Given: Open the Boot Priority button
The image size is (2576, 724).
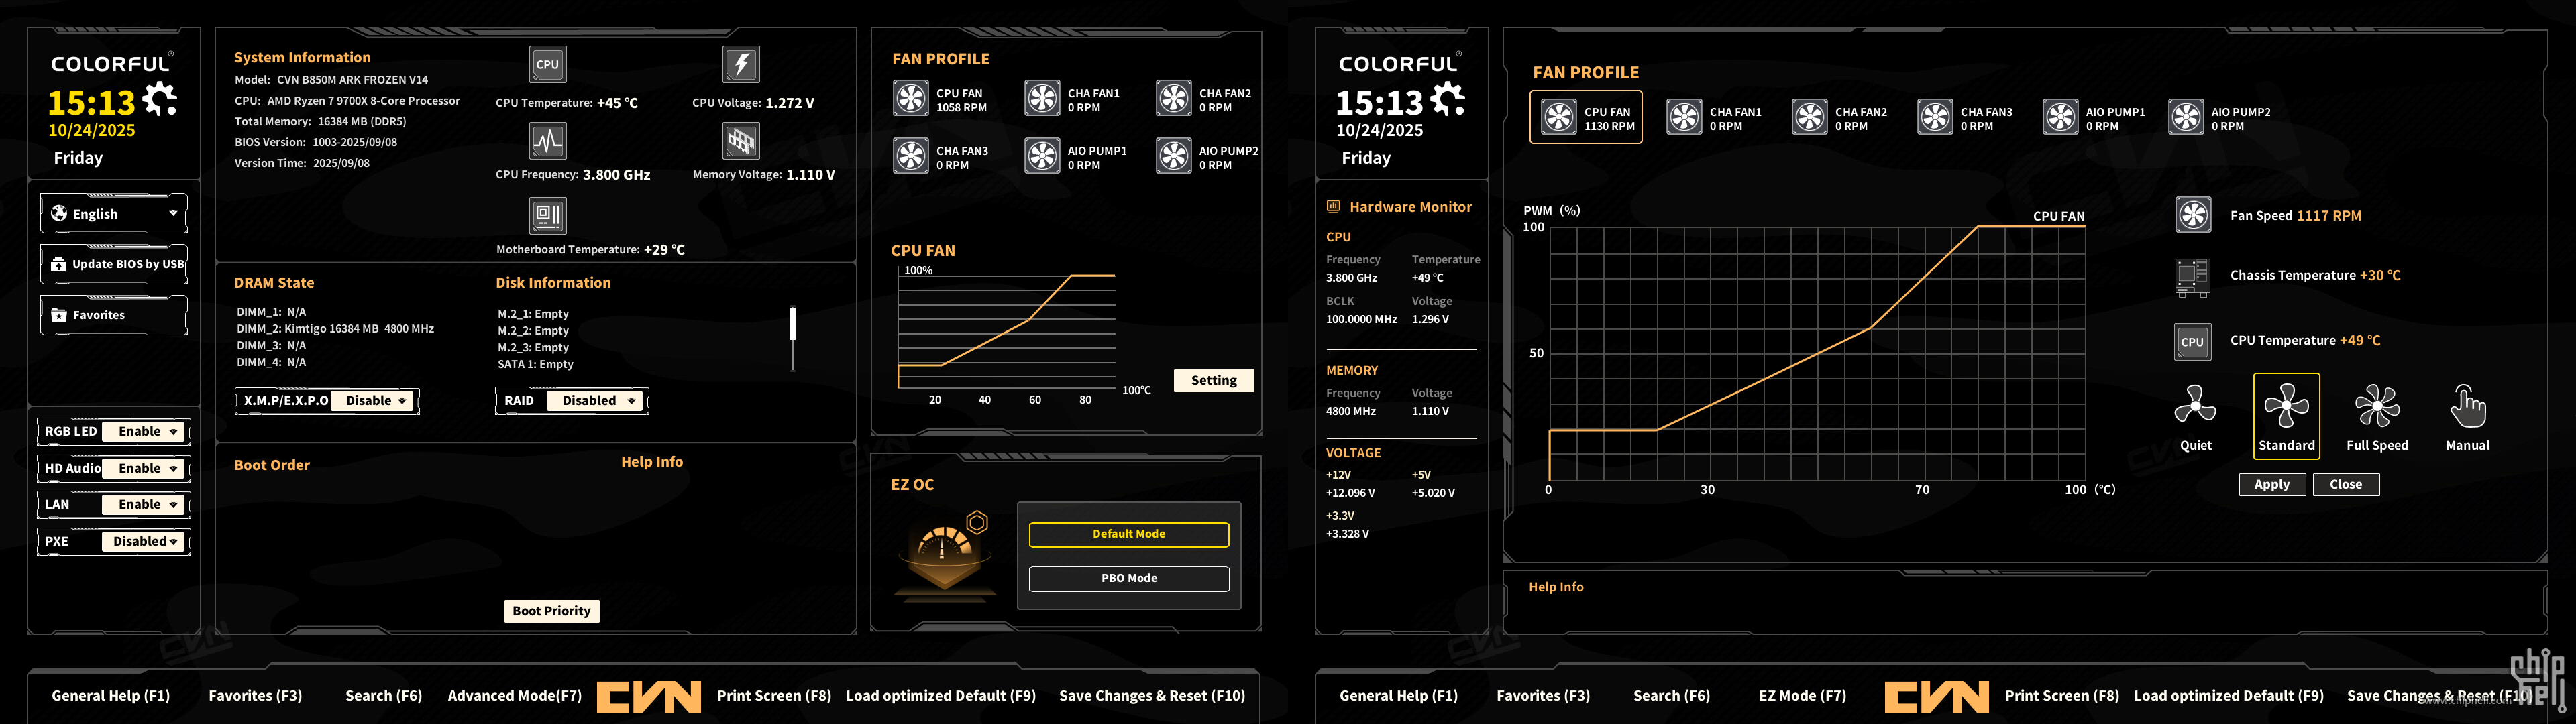Looking at the screenshot, I should [551, 611].
